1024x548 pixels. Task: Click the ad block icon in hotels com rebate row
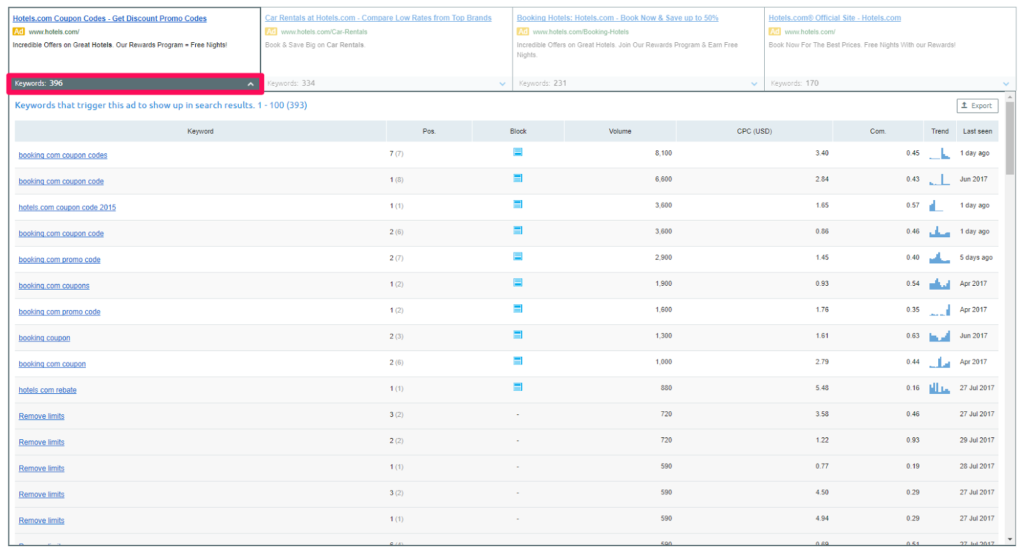(518, 387)
